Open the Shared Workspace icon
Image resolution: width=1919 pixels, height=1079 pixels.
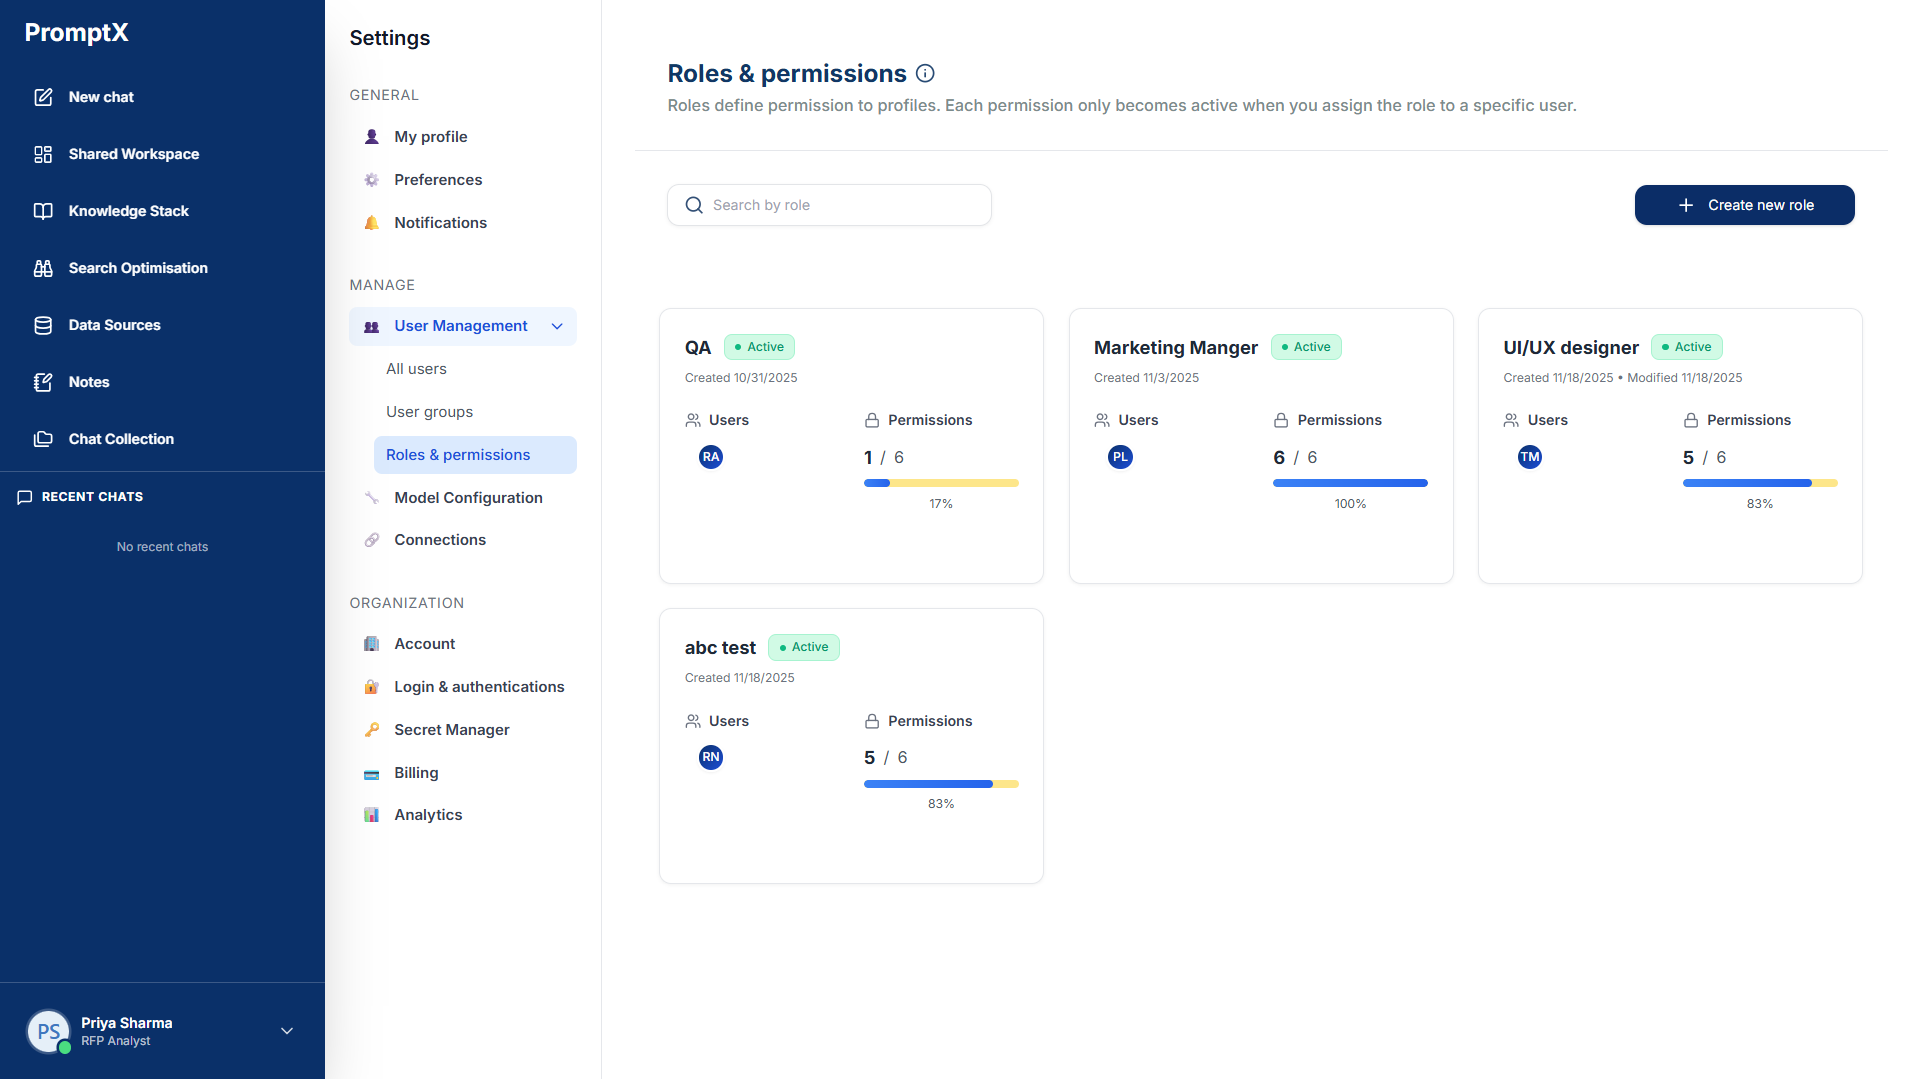(43, 154)
